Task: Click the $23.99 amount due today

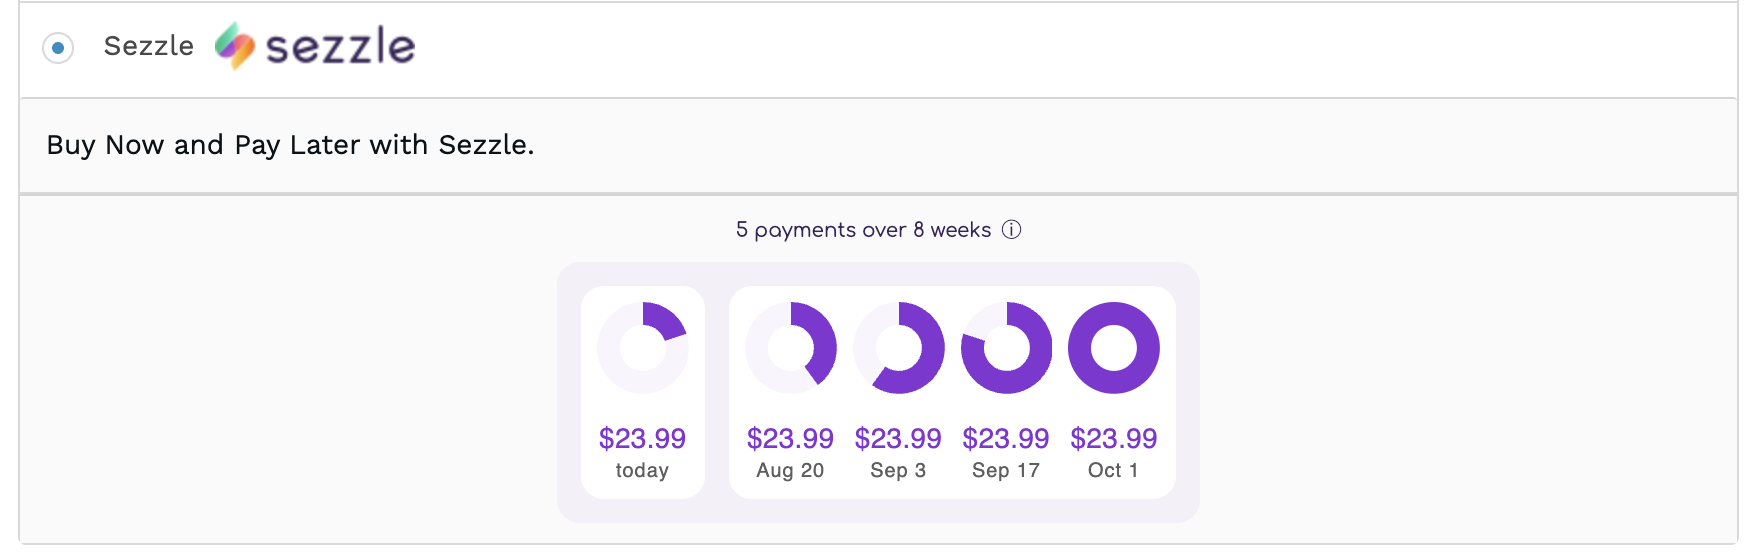Action: [642, 438]
